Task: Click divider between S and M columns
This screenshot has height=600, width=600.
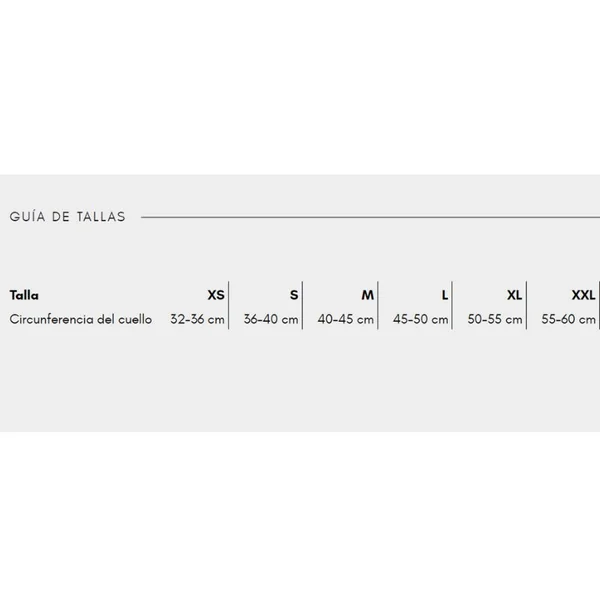Action: point(302,305)
